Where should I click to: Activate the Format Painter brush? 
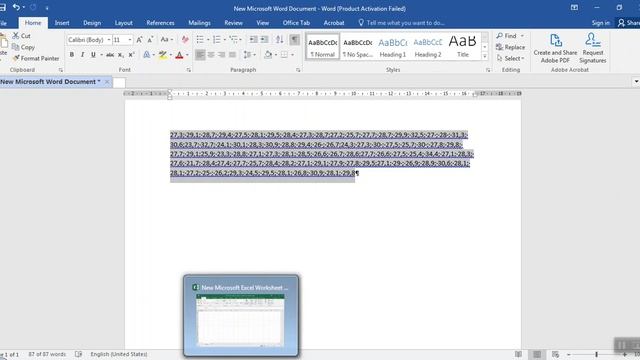point(16,58)
